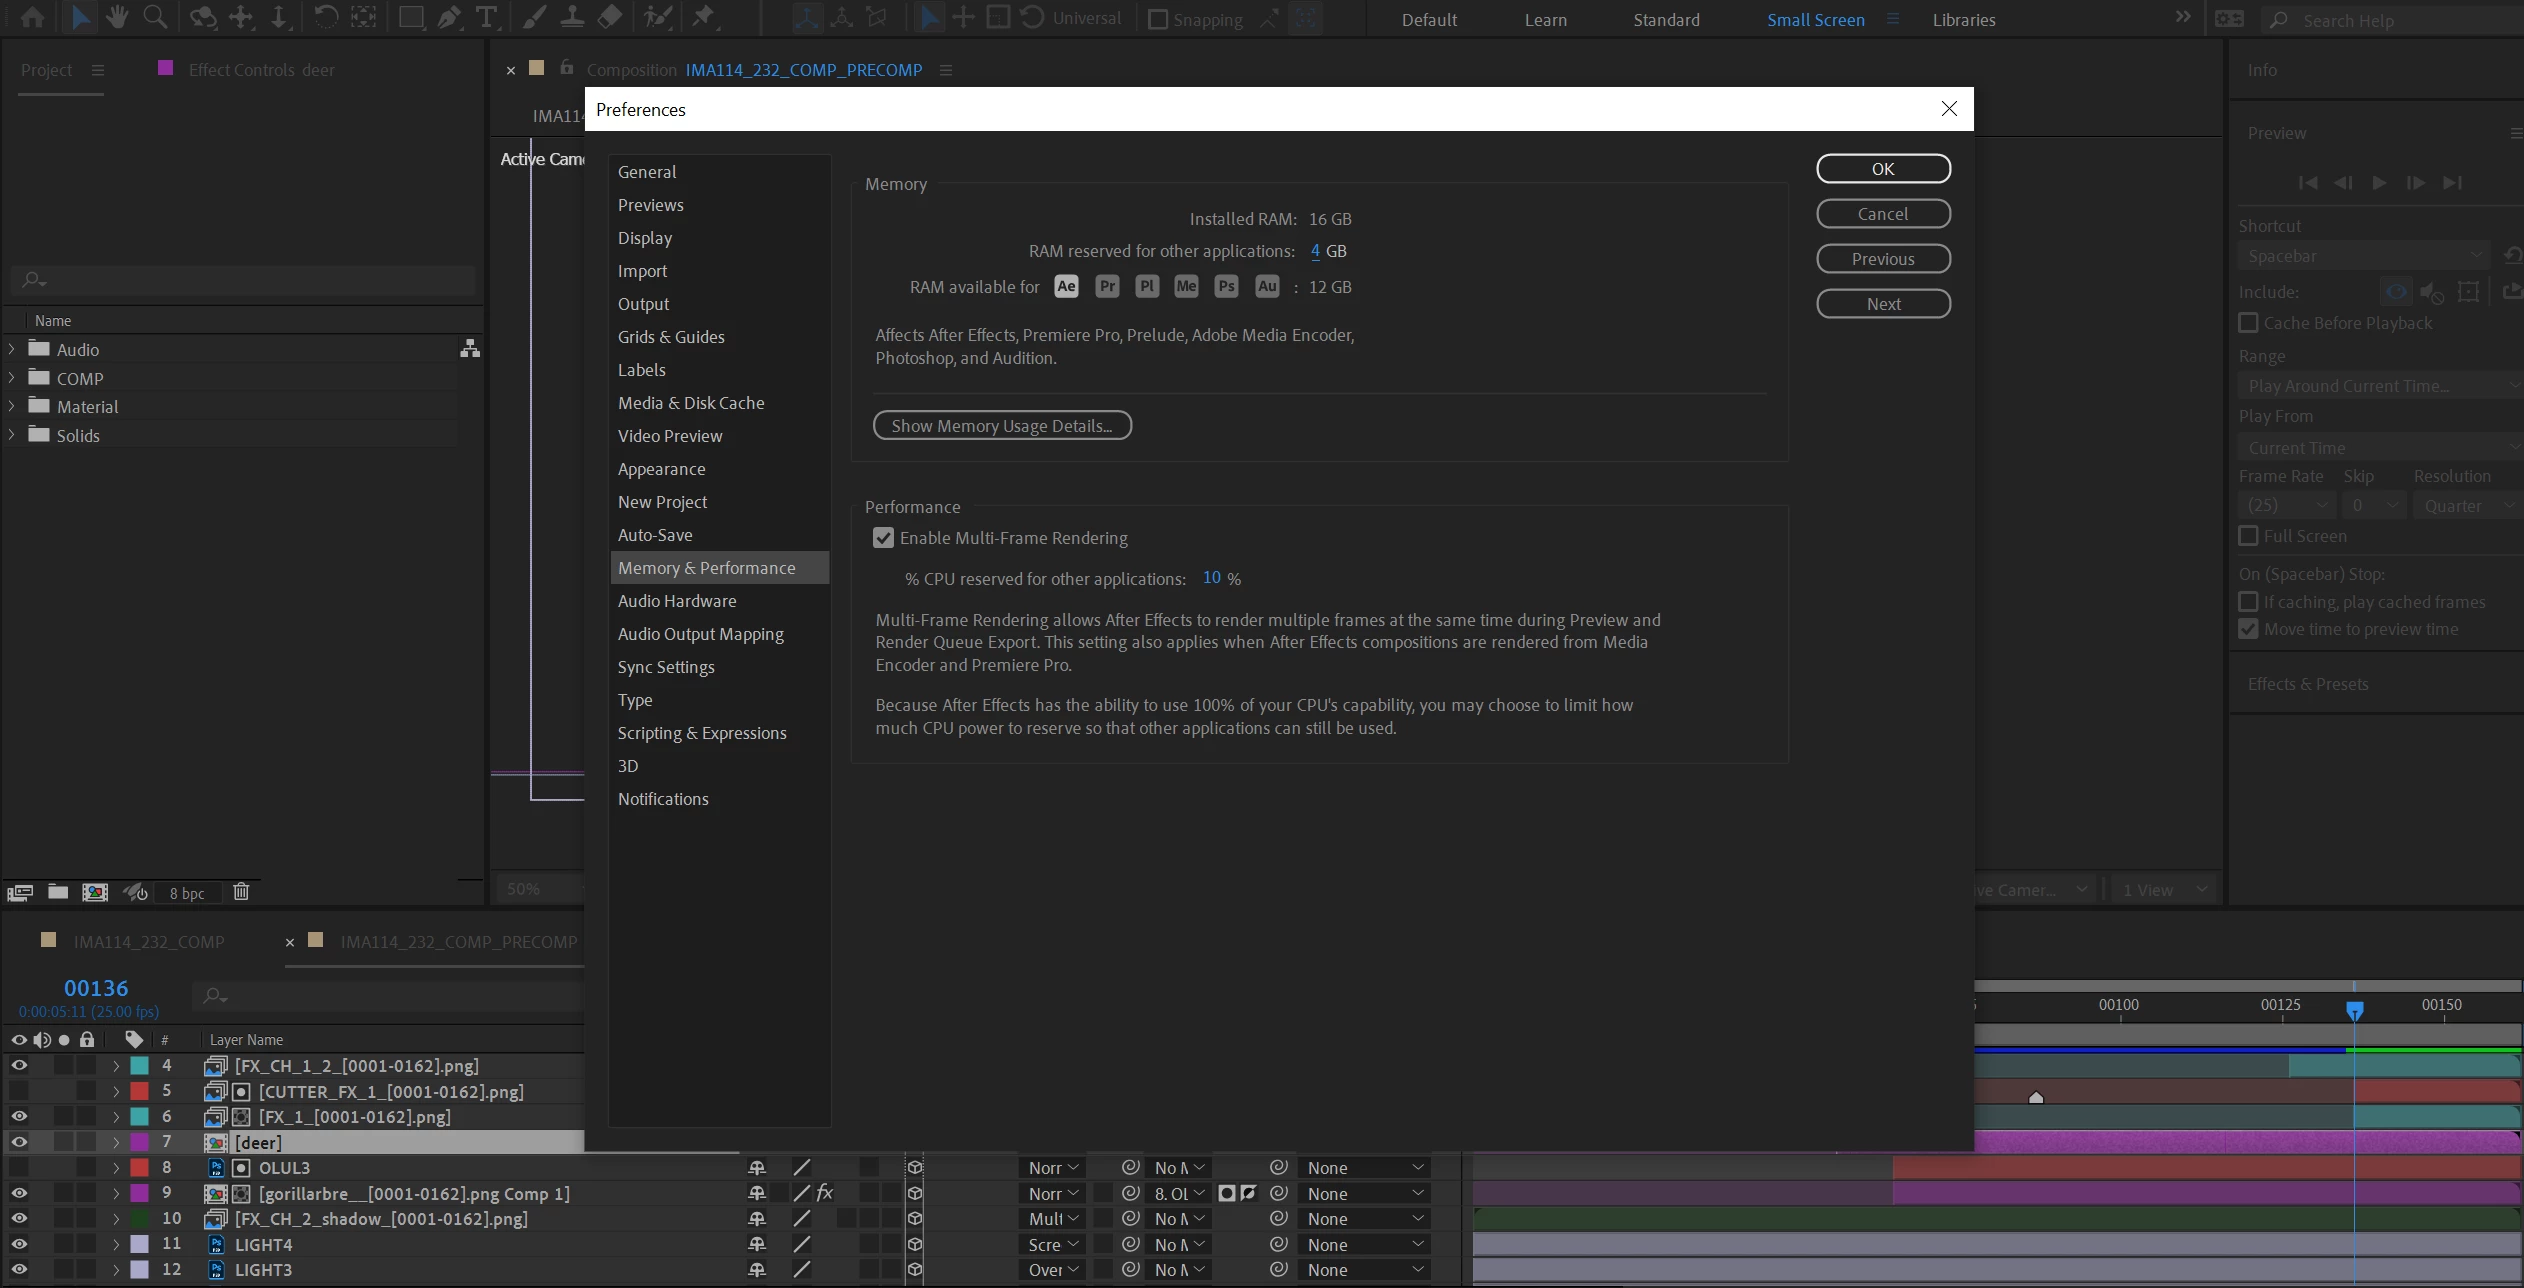
Task: Click the RAM reserved value 4 GB
Action: [1315, 251]
